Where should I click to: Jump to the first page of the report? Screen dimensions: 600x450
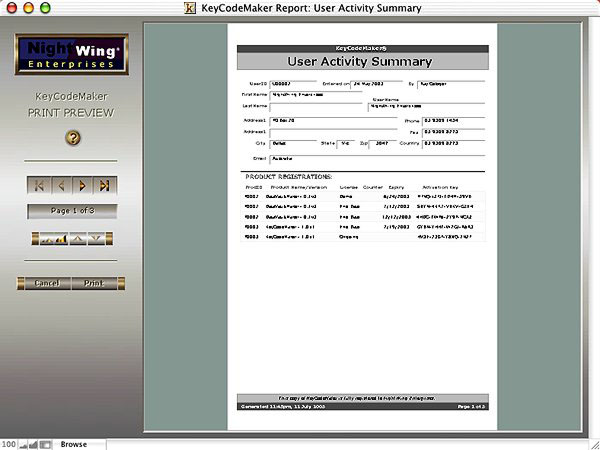pyautogui.click(x=39, y=186)
